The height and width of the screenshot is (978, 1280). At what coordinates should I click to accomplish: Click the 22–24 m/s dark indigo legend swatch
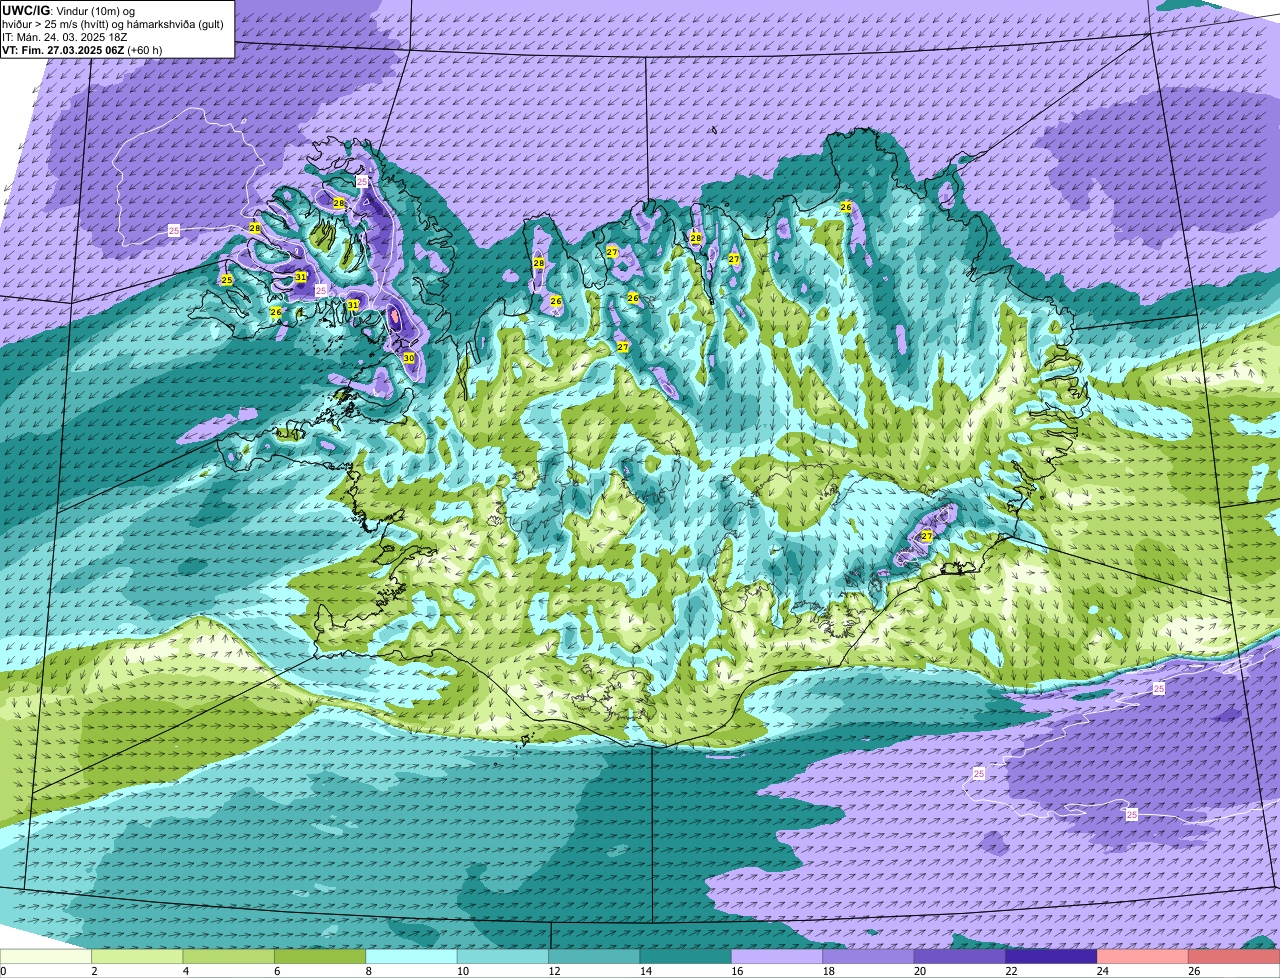click(1052, 957)
